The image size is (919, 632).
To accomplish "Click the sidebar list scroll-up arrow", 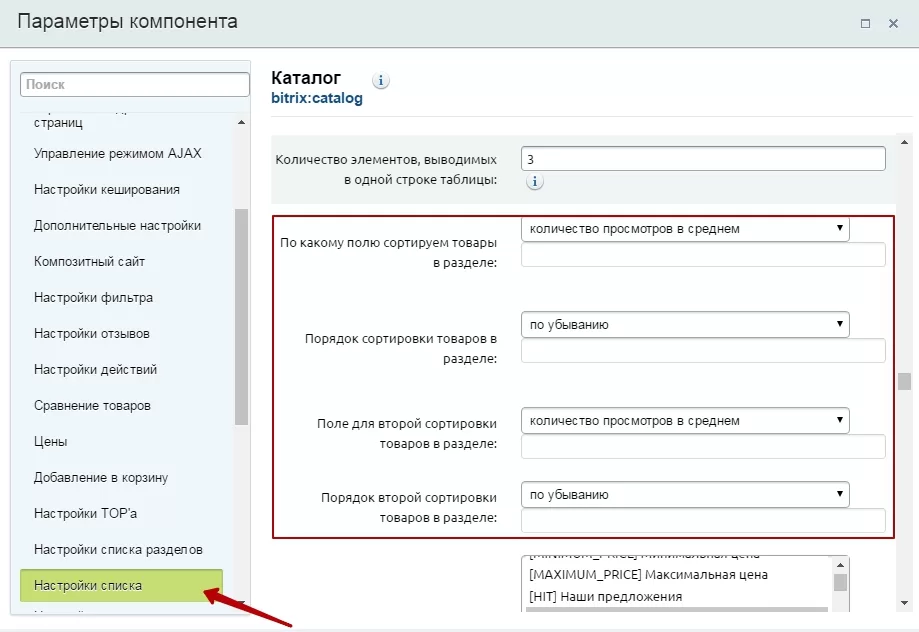I will [241, 123].
